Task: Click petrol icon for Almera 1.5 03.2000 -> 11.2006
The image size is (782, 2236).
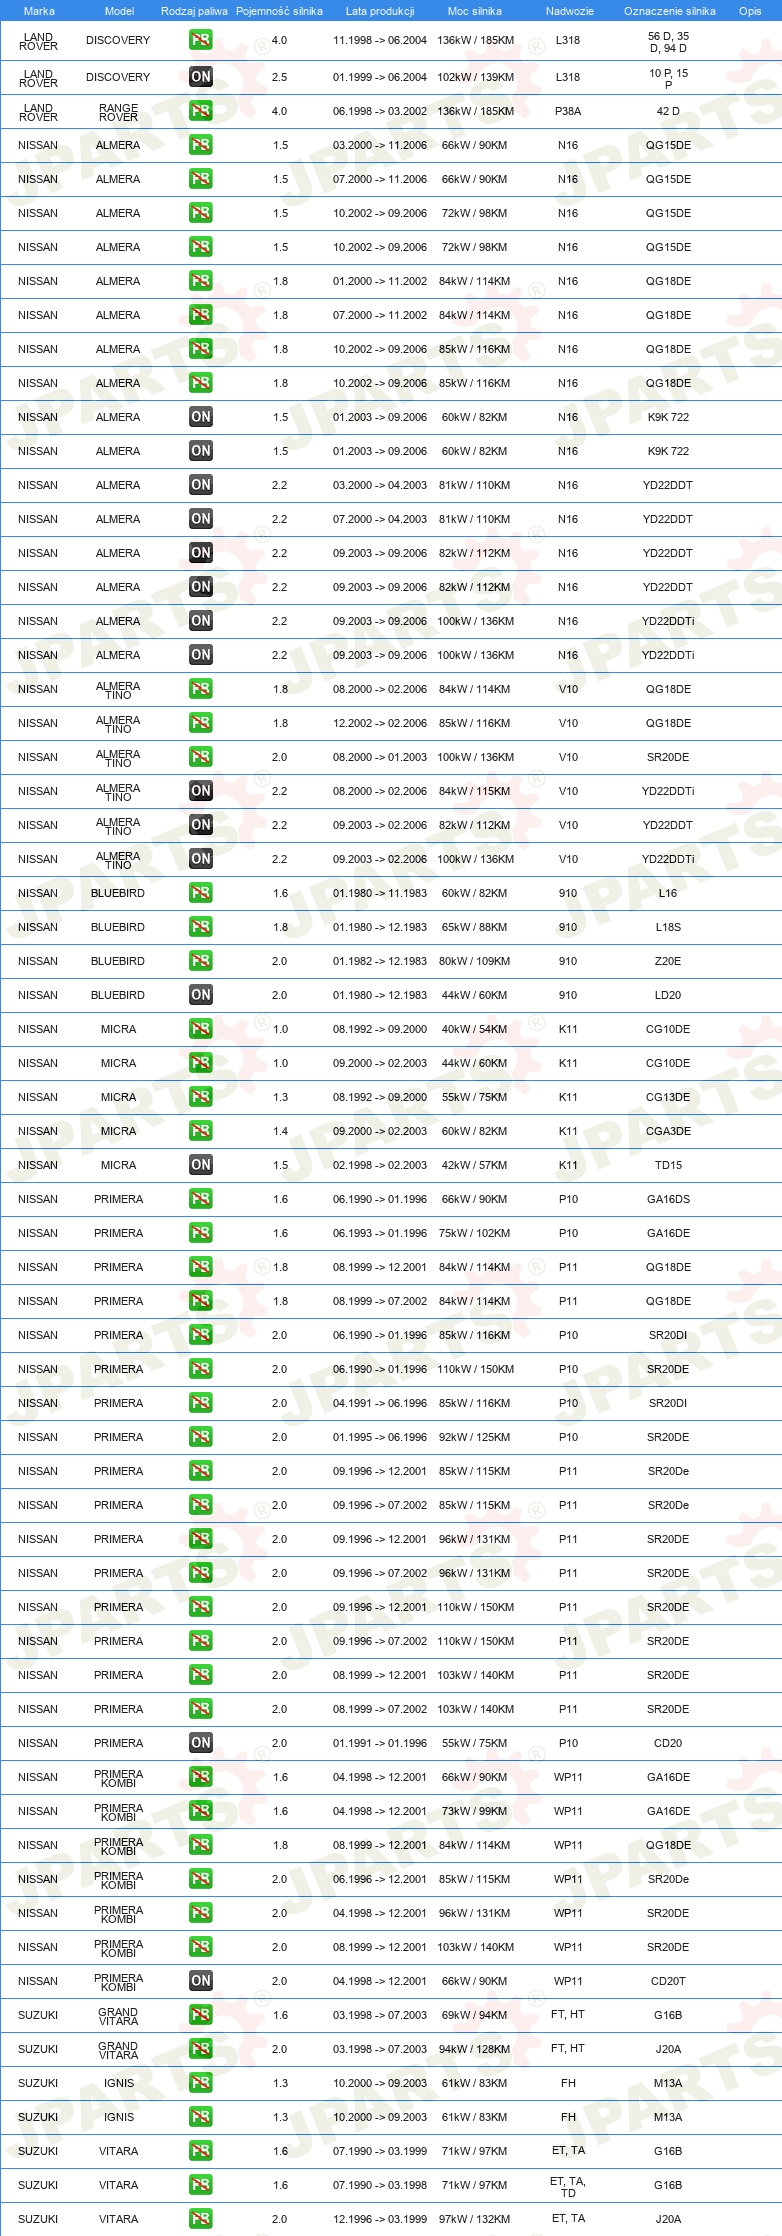Action: [x=200, y=145]
